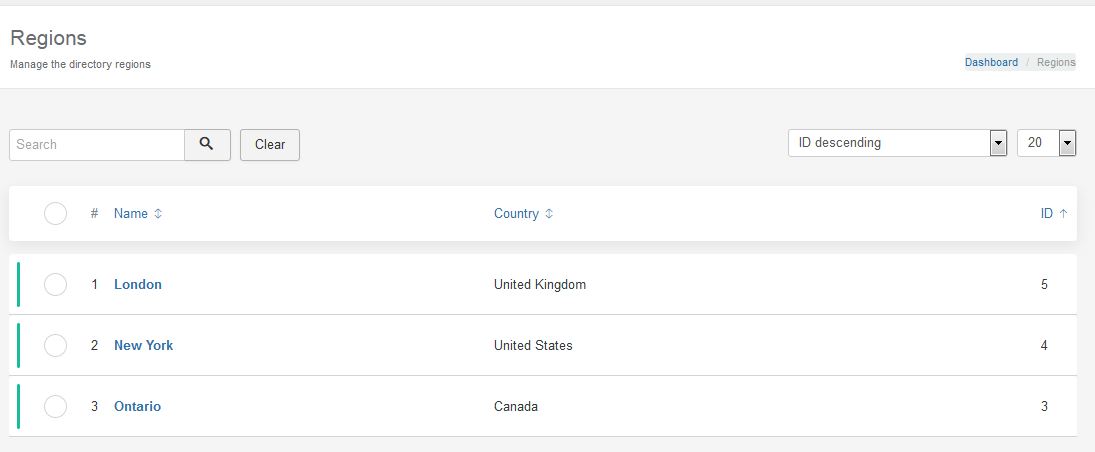1095x452 pixels.
Task: Click the Country column sort arrows icon
Action: pyautogui.click(x=549, y=214)
